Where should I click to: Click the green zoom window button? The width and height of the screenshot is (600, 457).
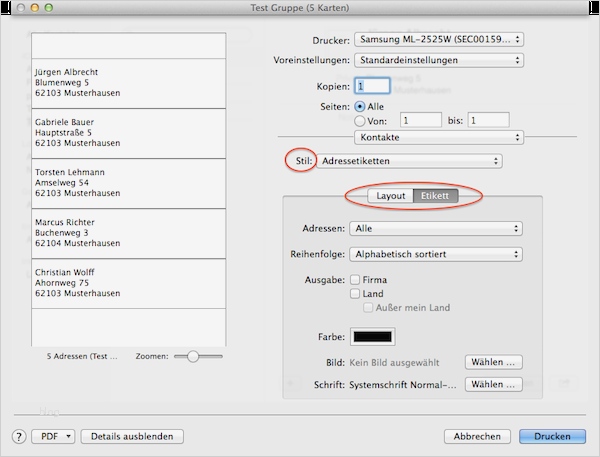(49, 8)
